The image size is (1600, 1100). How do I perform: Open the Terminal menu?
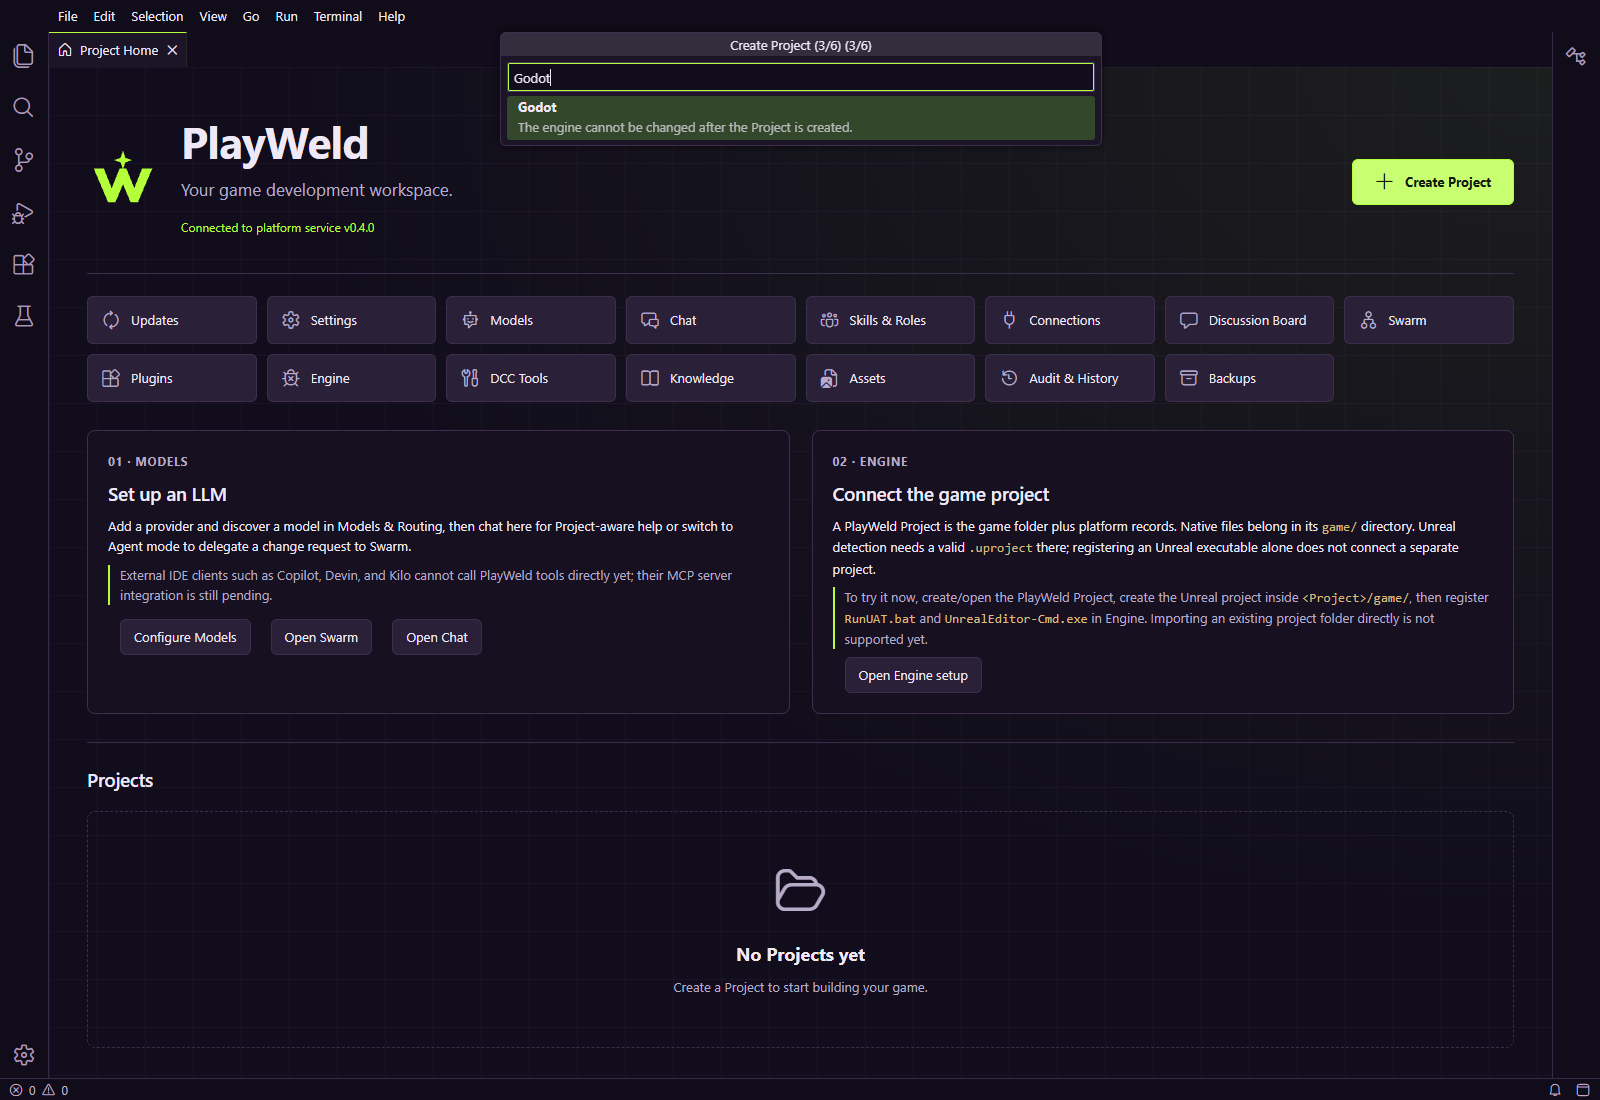[x=338, y=16]
